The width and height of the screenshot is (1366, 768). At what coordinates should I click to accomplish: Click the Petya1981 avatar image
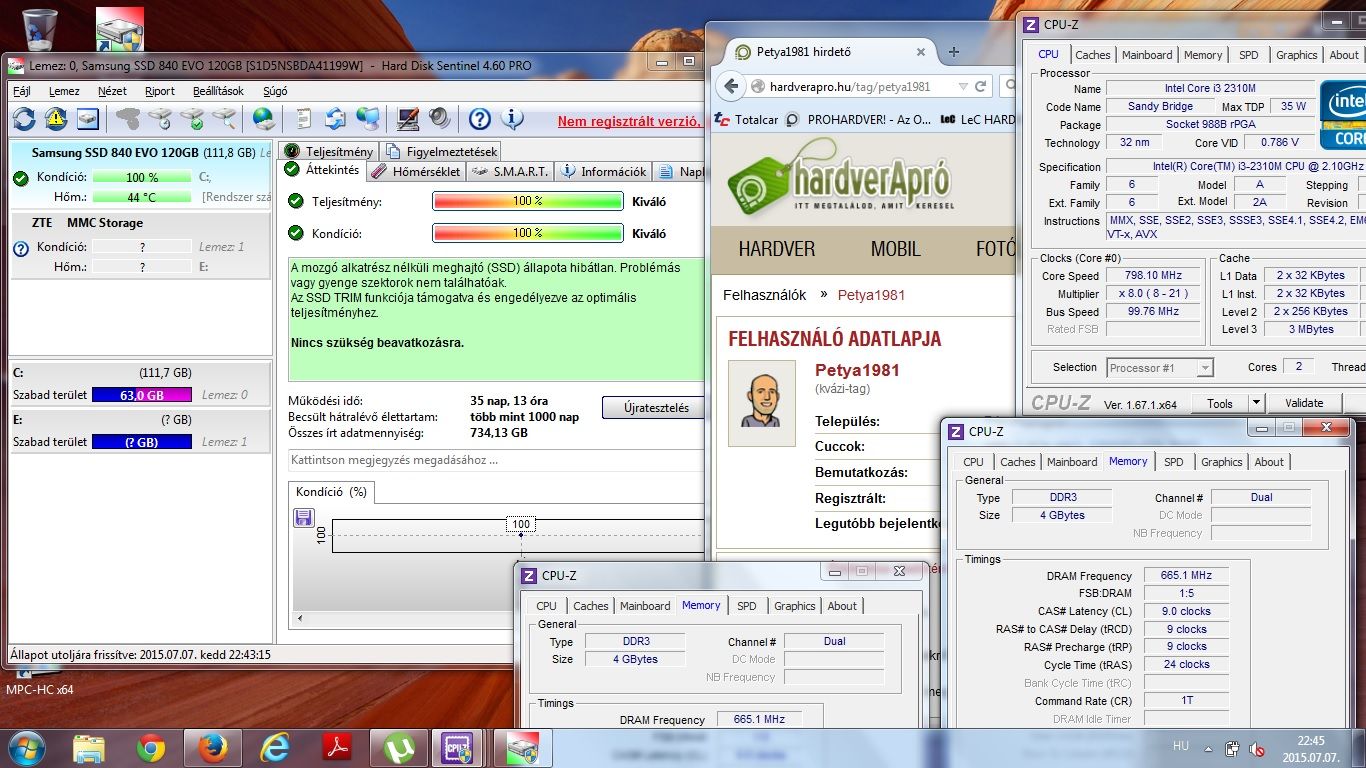(762, 403)
